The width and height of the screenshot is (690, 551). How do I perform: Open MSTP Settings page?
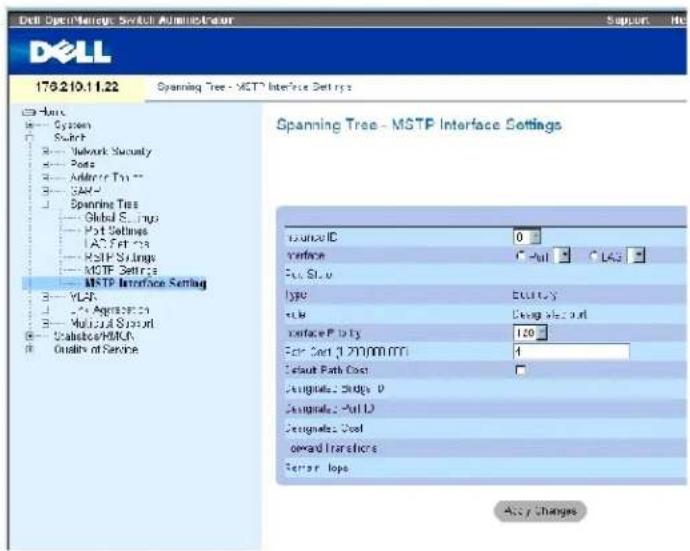click(x=121, y=270)
